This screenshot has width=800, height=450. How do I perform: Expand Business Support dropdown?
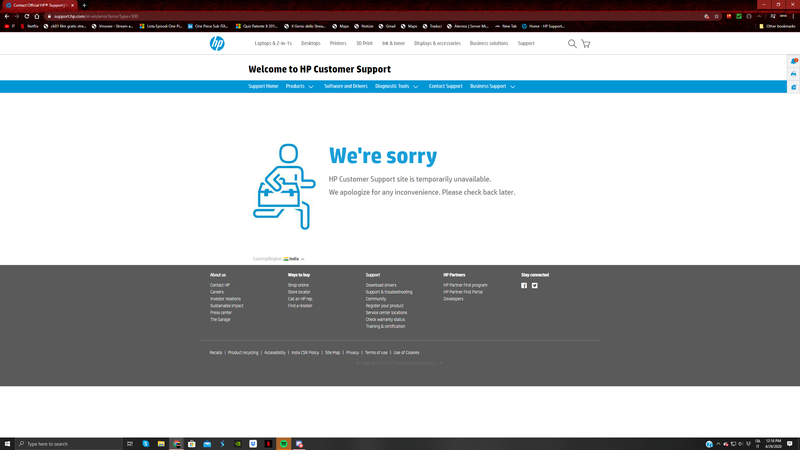(492, 86)
